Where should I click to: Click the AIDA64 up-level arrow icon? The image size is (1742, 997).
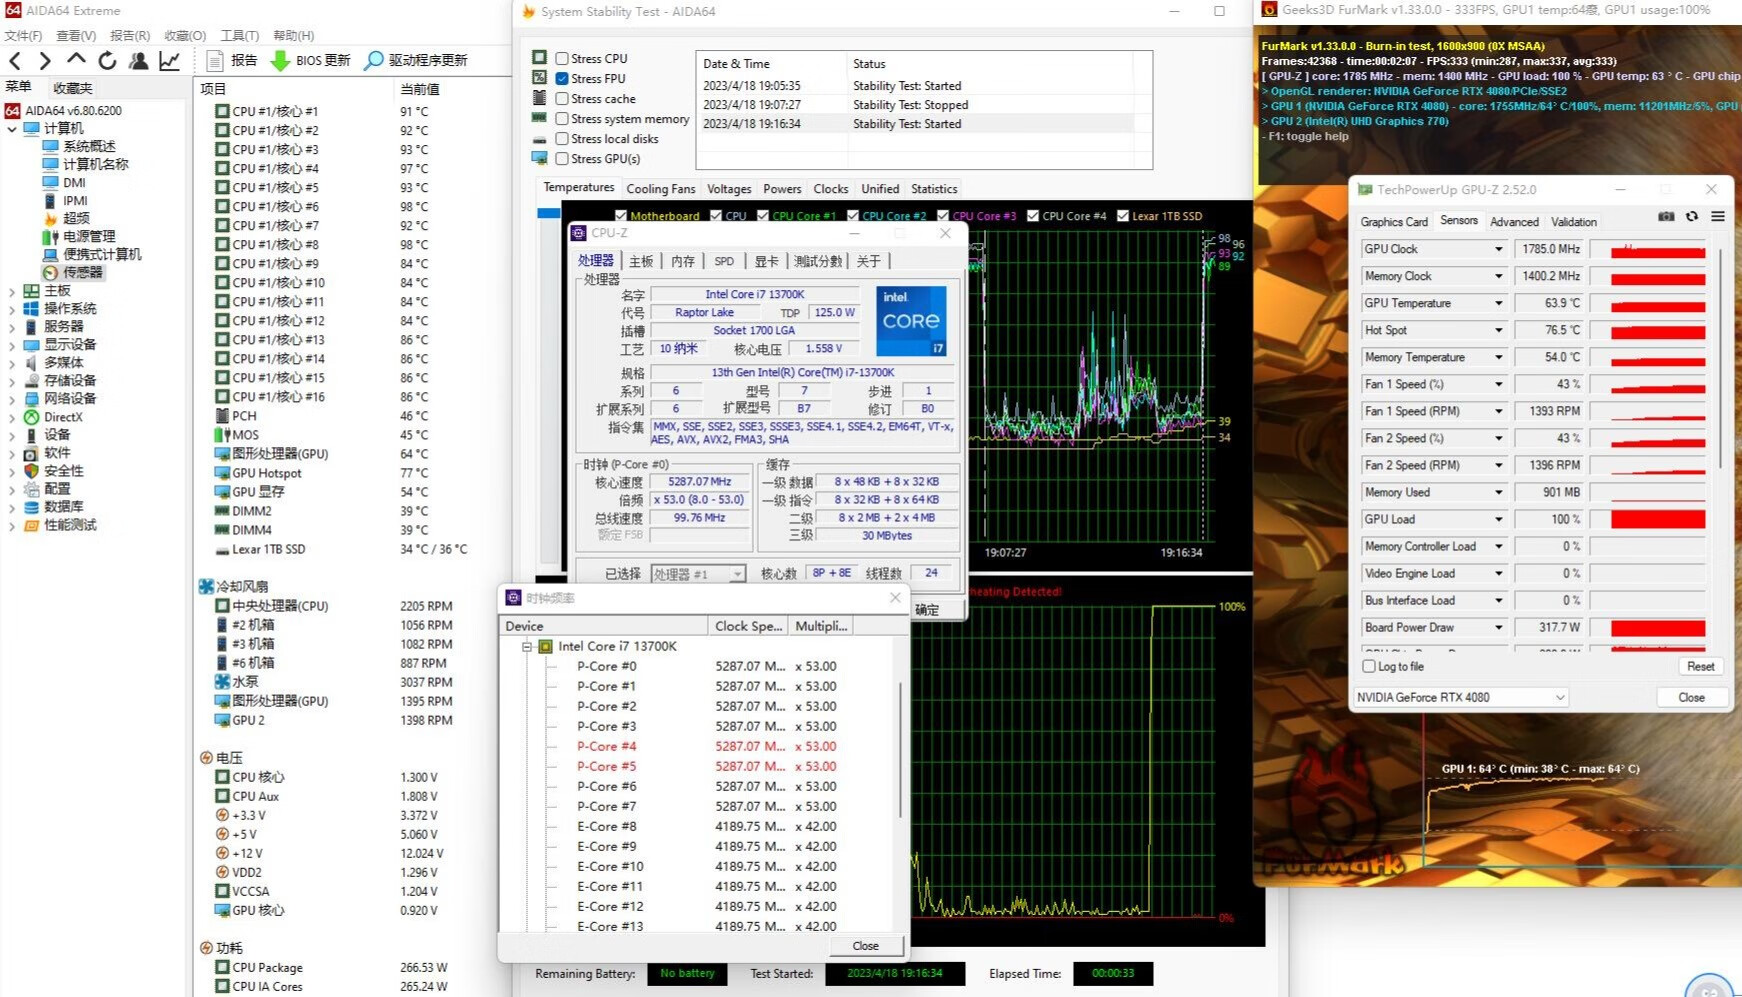(x=76, y=60)
